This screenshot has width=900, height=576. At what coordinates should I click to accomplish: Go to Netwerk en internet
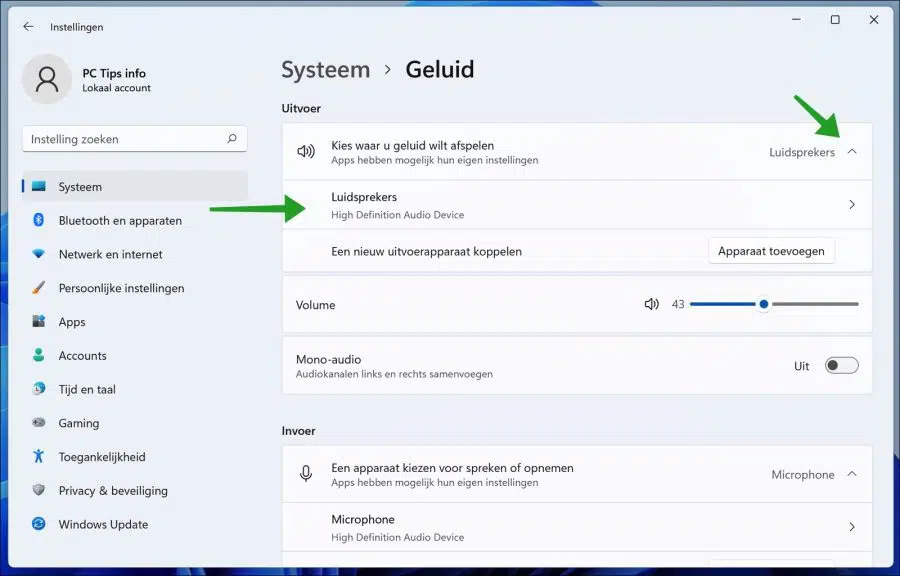[x=135, y=254]
